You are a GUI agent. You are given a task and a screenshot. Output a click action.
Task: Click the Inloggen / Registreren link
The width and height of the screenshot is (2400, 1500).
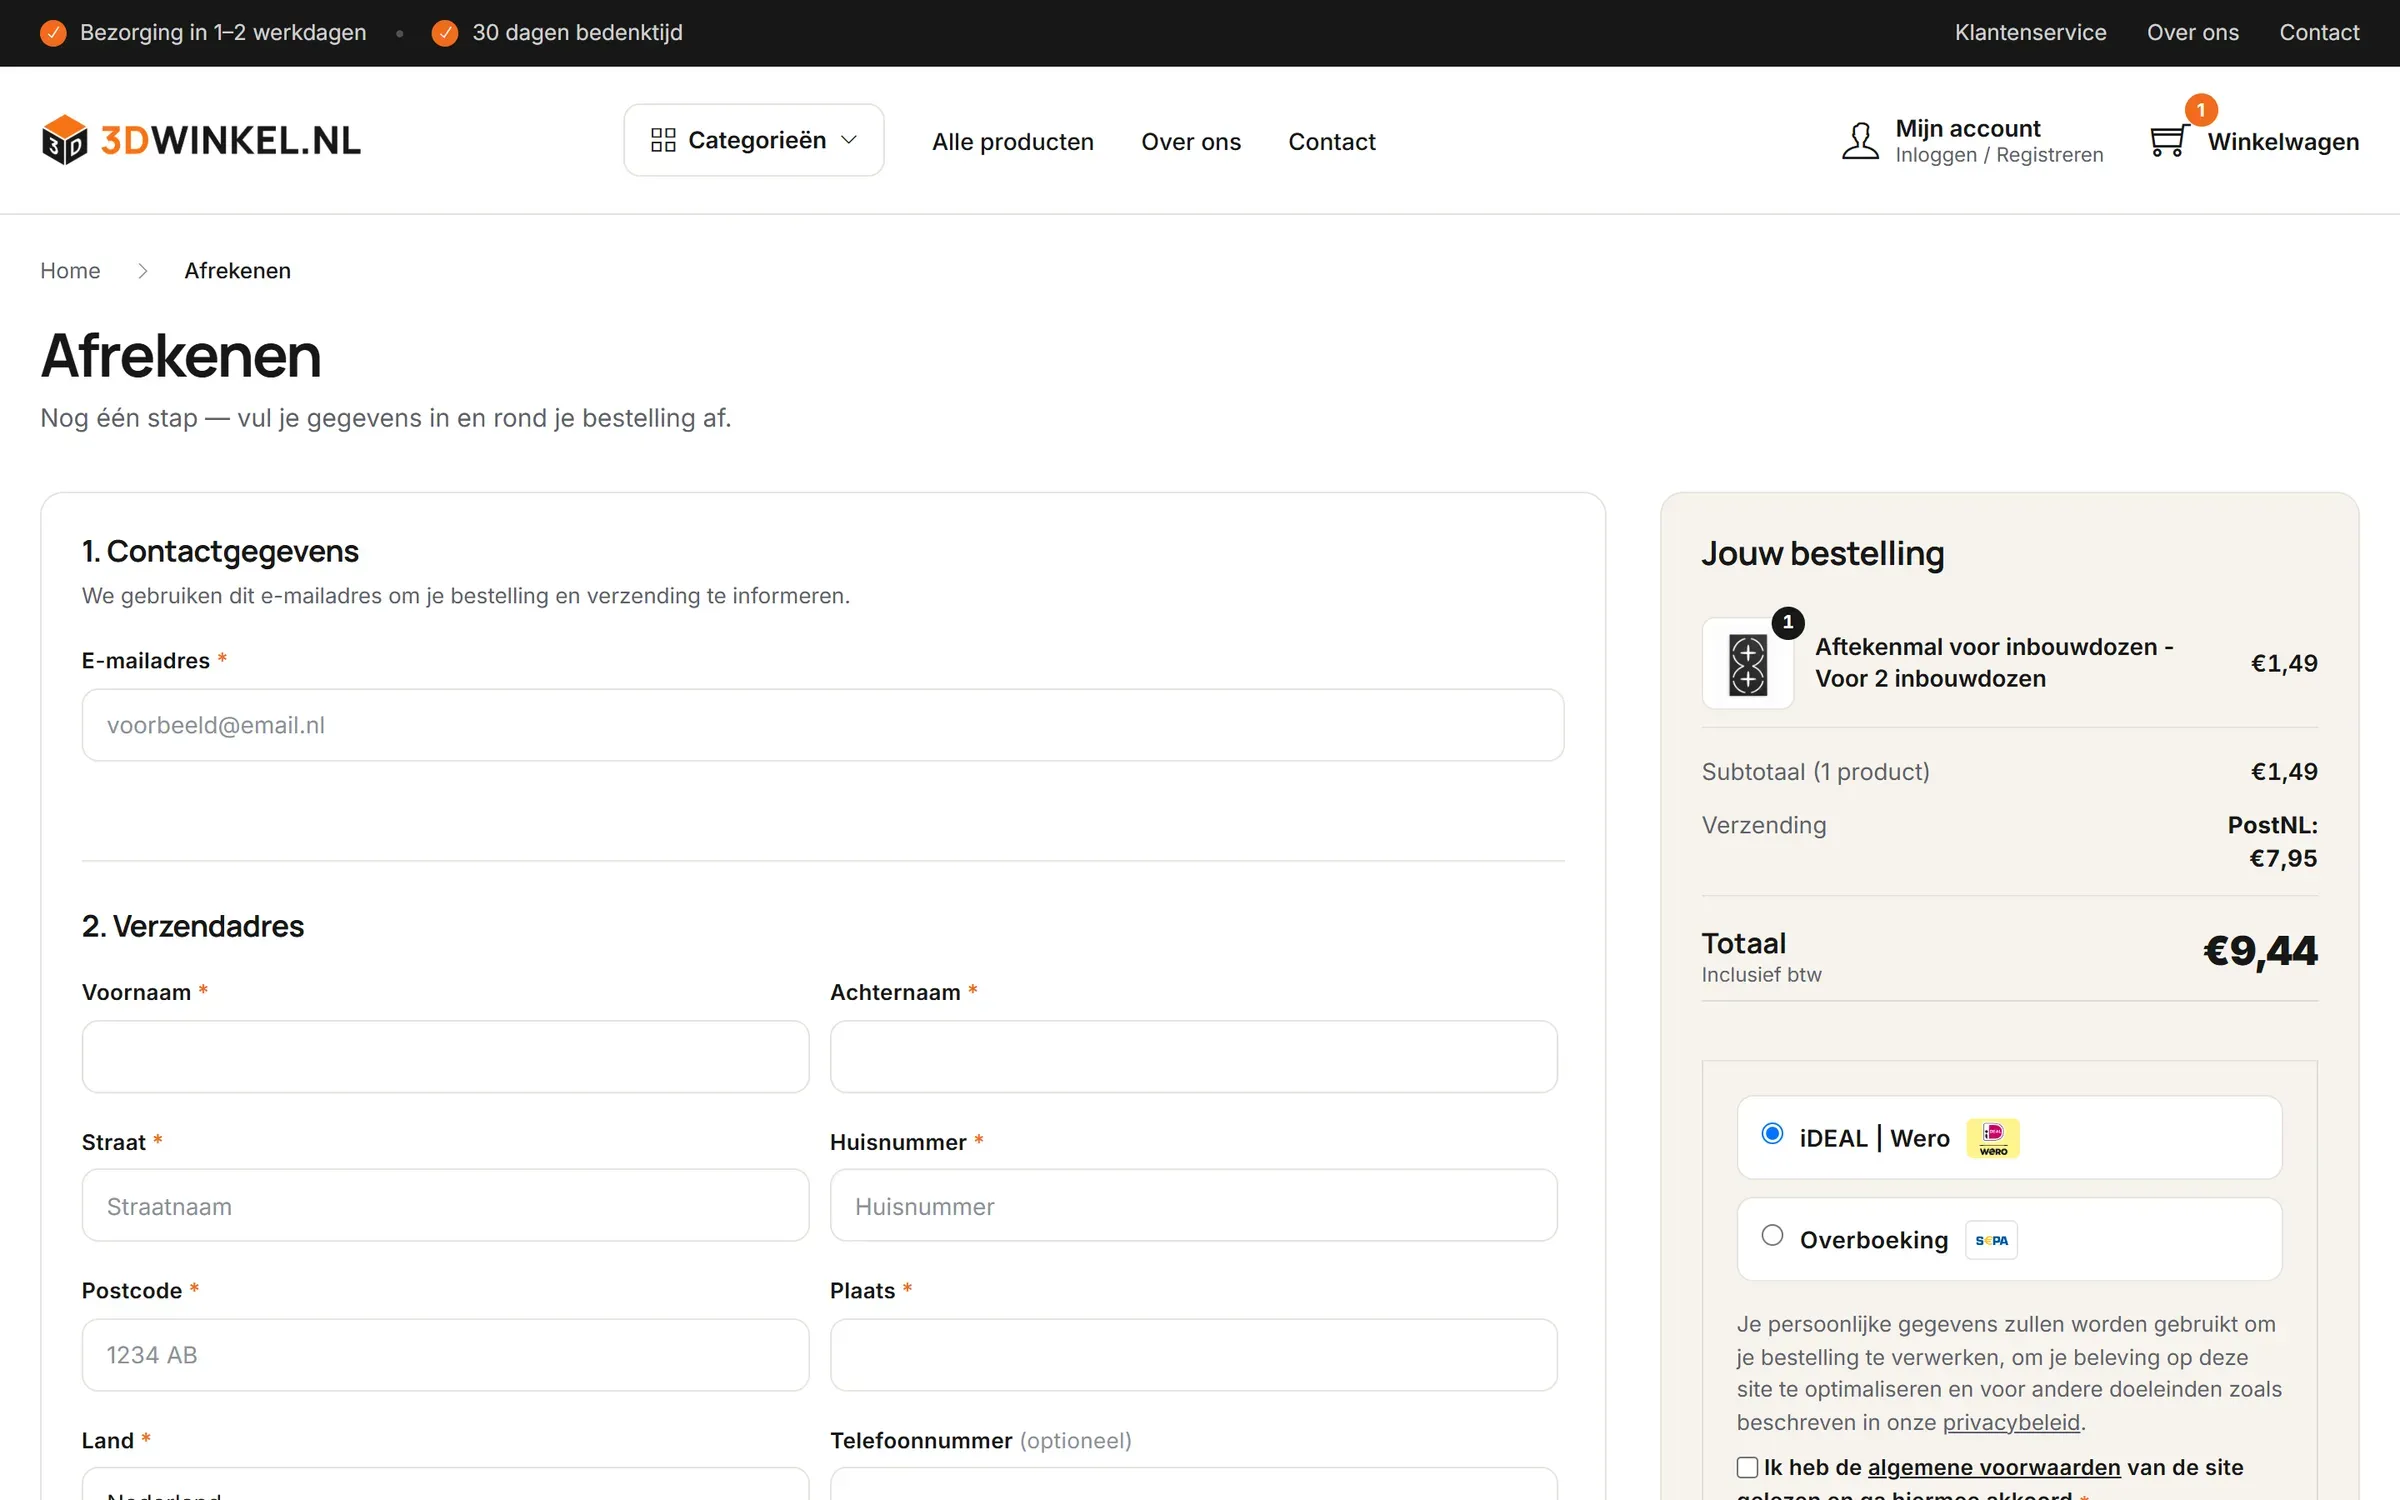1999,155
